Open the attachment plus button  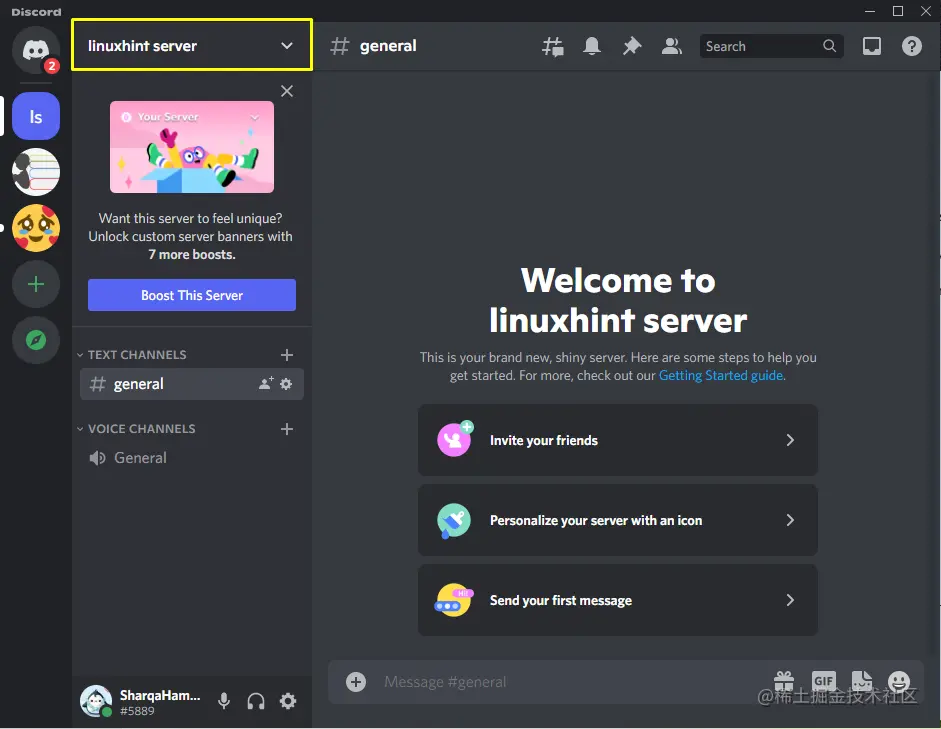pos(356,682)
